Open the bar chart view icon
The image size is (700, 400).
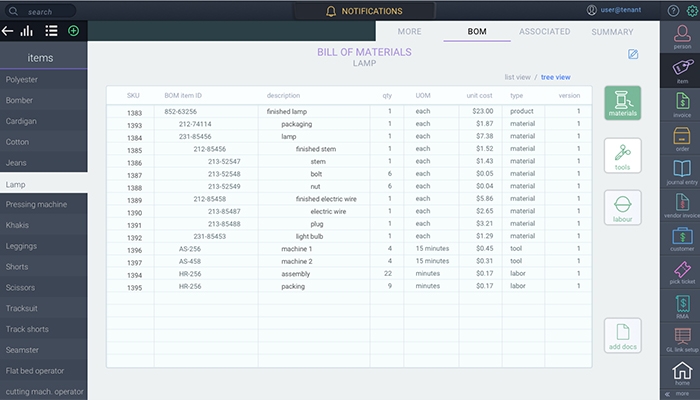click(28, 31)
